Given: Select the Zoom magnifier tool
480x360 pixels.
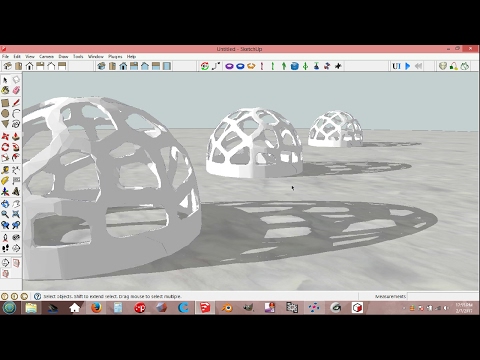Looking at the screenshot, I should point(5,214).
